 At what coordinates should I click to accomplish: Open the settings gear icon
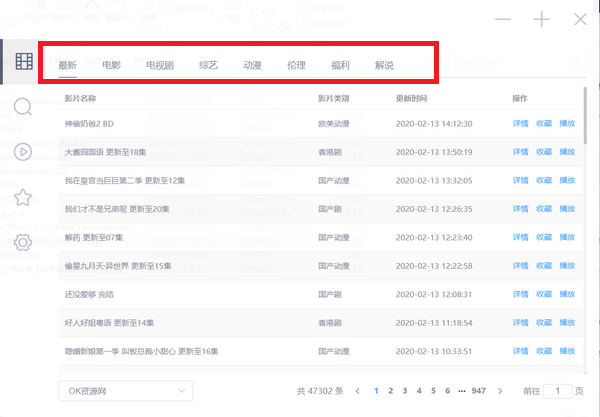point(24,242)
